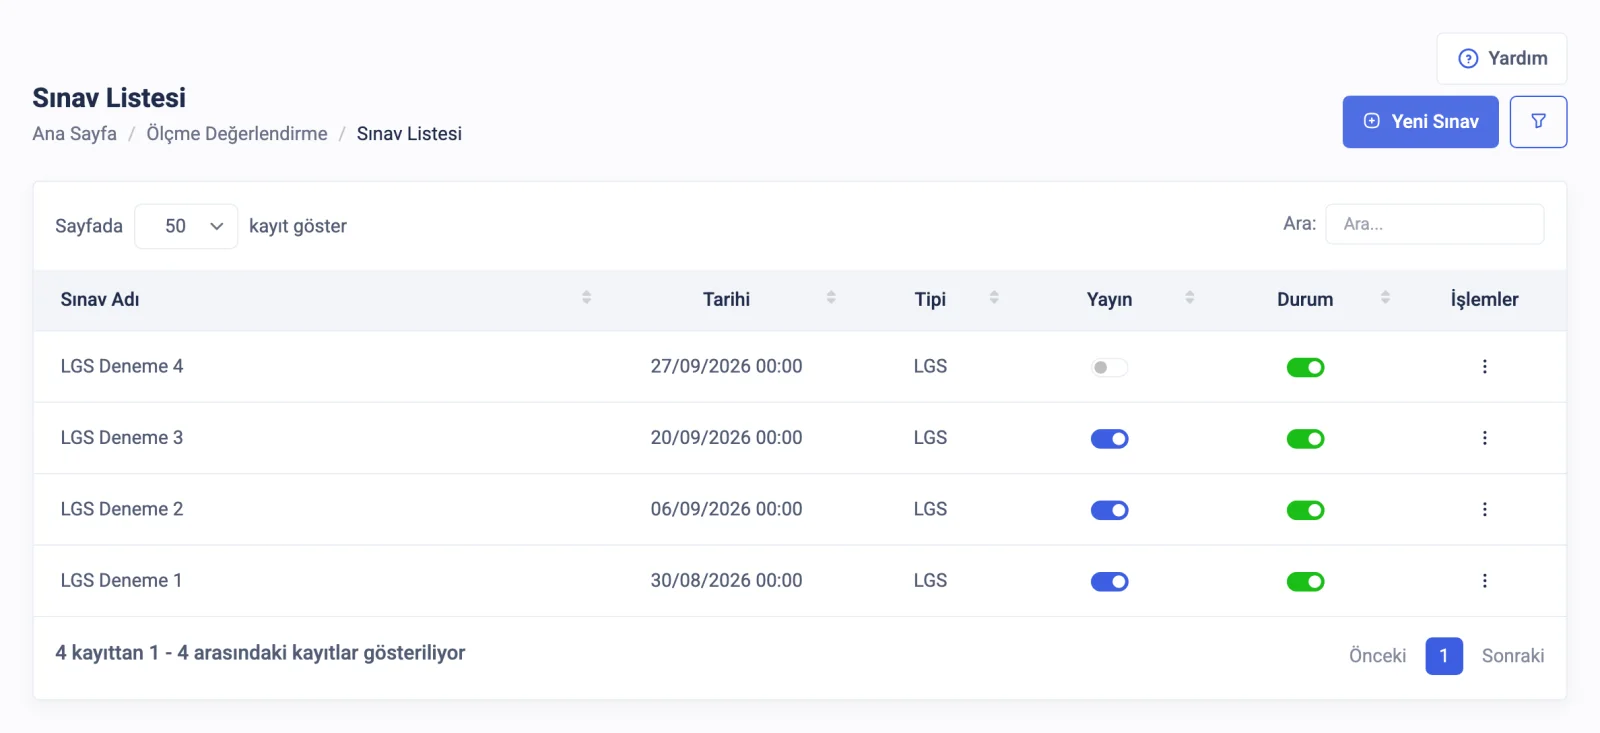Click exam name LGS Deneme 3
1600x733 pixels.
point(122,438)
